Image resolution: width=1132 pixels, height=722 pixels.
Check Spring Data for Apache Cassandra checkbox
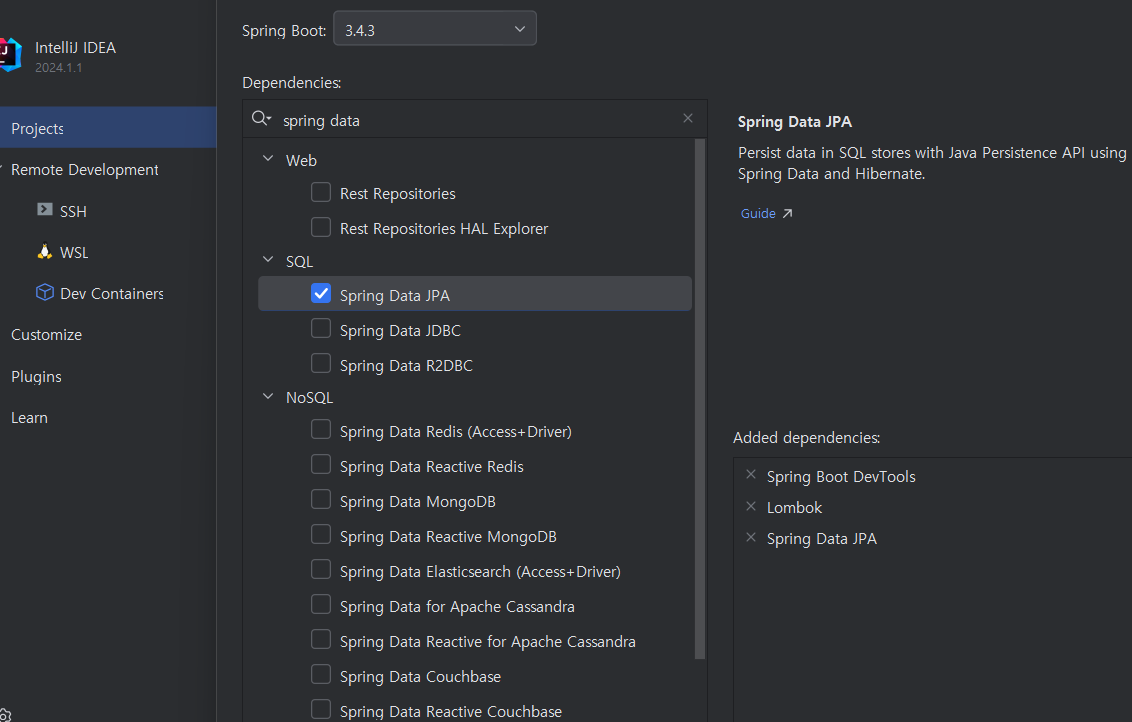click(x=321, y=604)
